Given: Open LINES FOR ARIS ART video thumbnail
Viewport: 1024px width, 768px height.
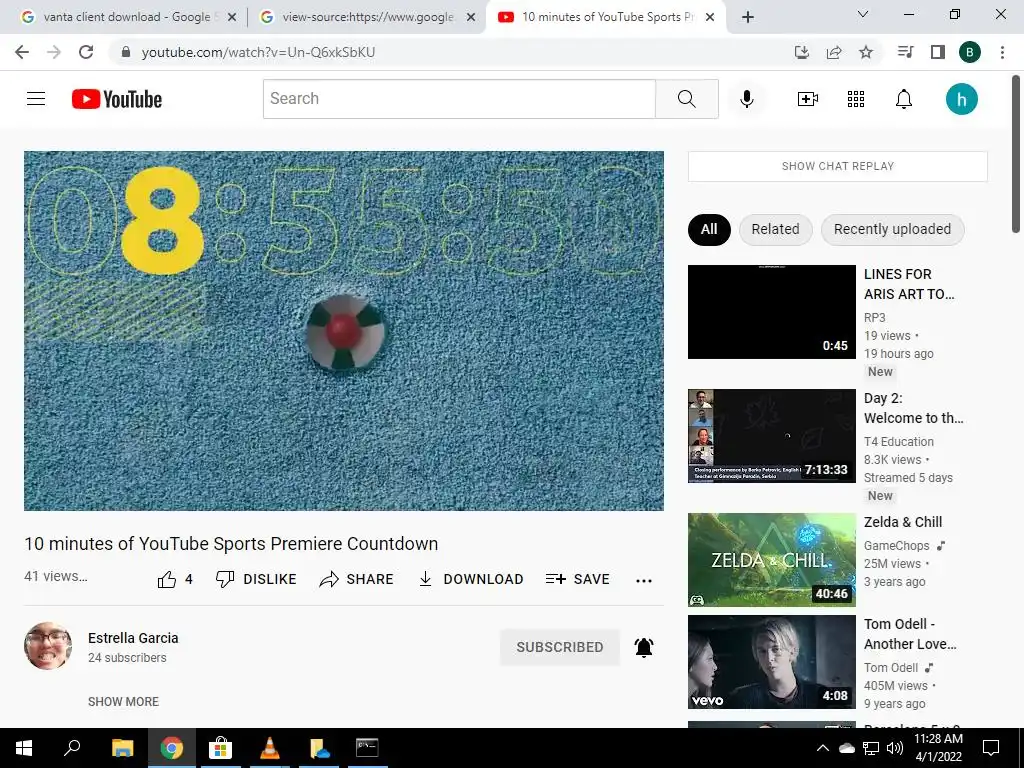Looking at the screenshot, I should click(x=771, y=312).
